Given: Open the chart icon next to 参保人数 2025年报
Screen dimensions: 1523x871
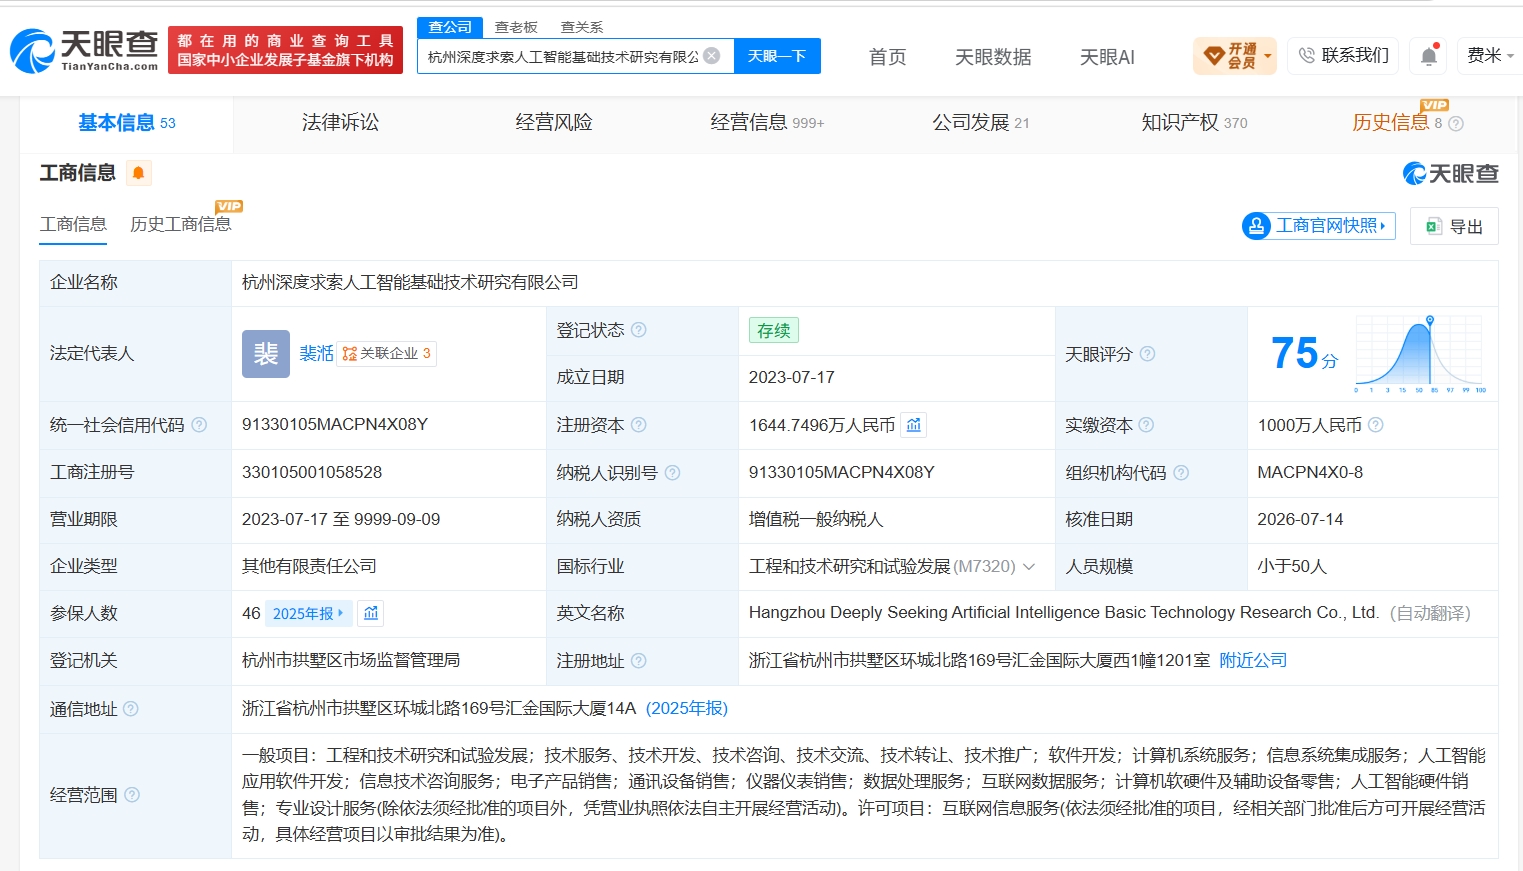Looking at the screenshot, I should pyautogui.click(x=371, y=613).
